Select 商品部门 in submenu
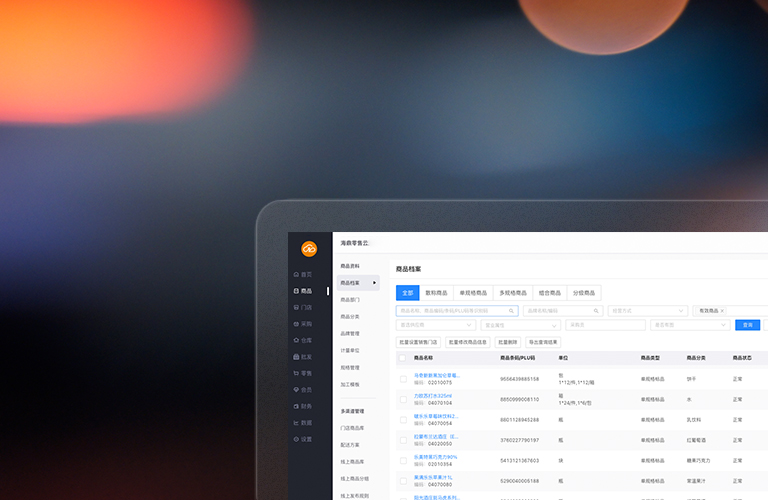Screen dimensions: 768x500 (350, 300)
